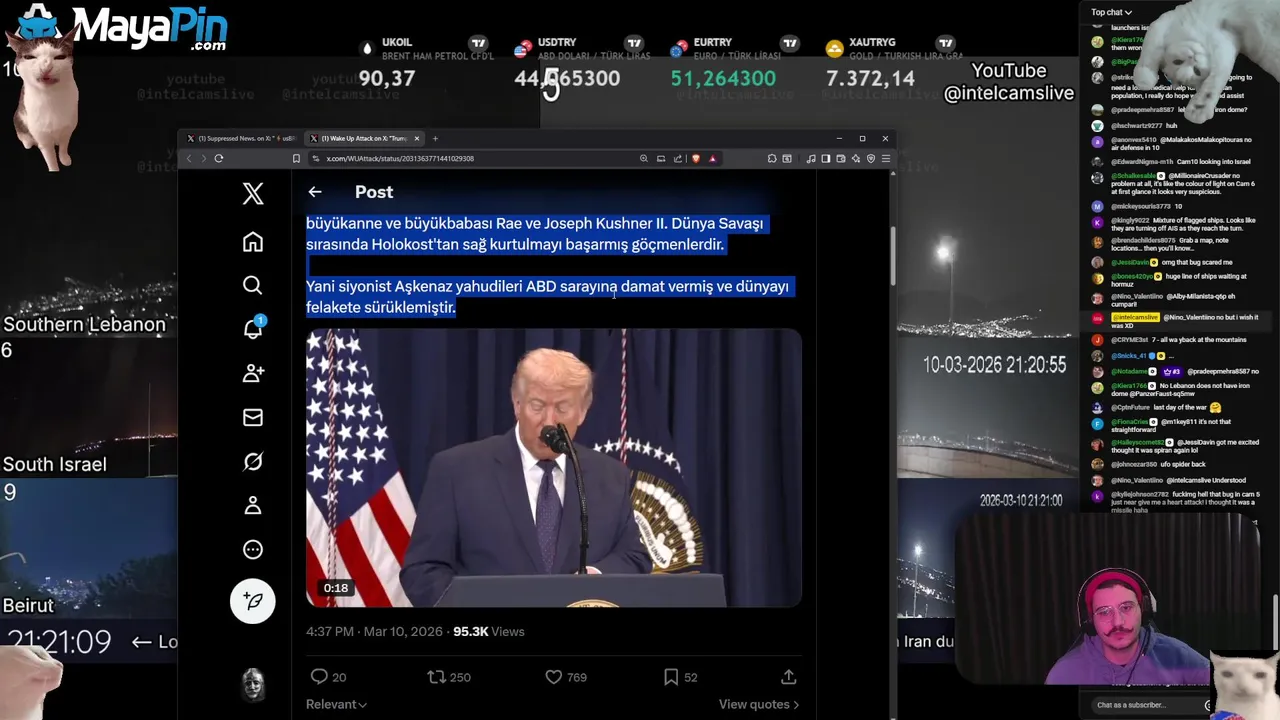Open the browser hamburger menu
Viewport: 1280px width, 720px height.
(x=886, y=158)
